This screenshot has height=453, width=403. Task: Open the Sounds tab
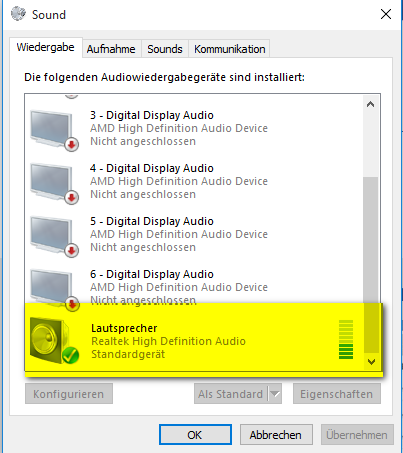[x=165, y=49]
